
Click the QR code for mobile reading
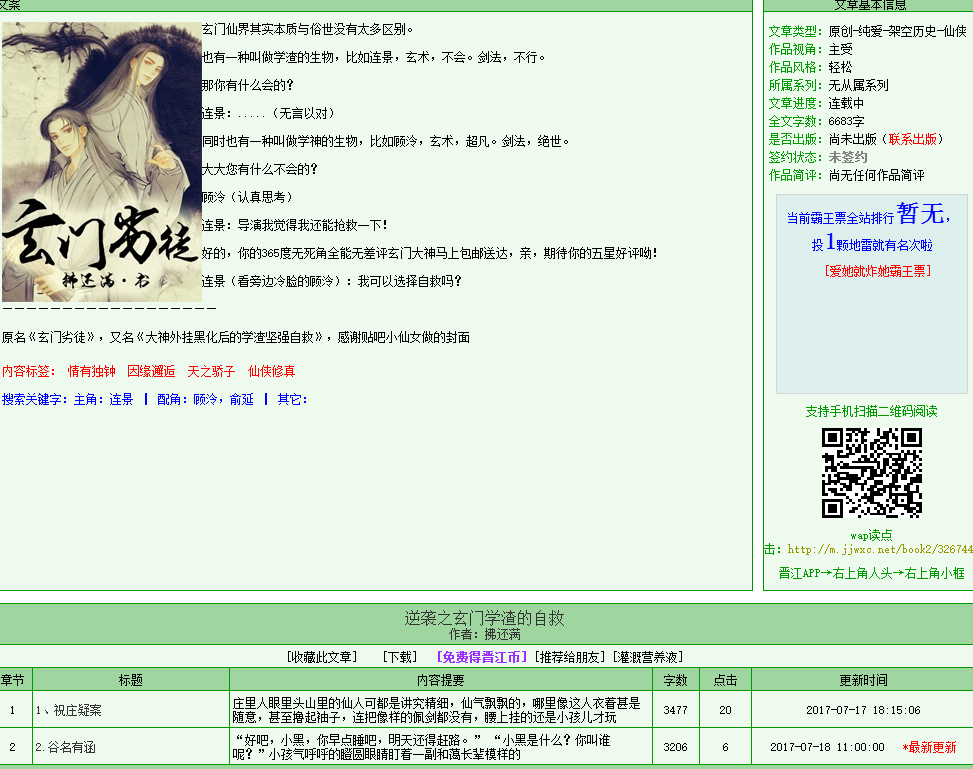[872, 473]
